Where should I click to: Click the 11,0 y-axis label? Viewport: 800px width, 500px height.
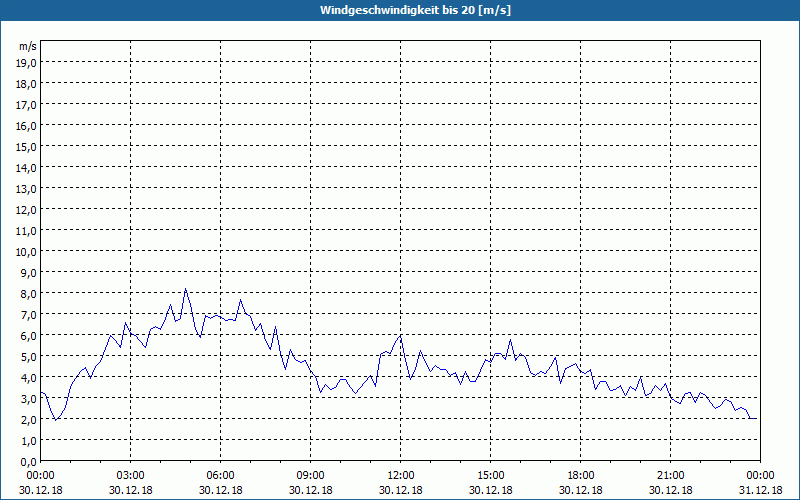point(27,231)
